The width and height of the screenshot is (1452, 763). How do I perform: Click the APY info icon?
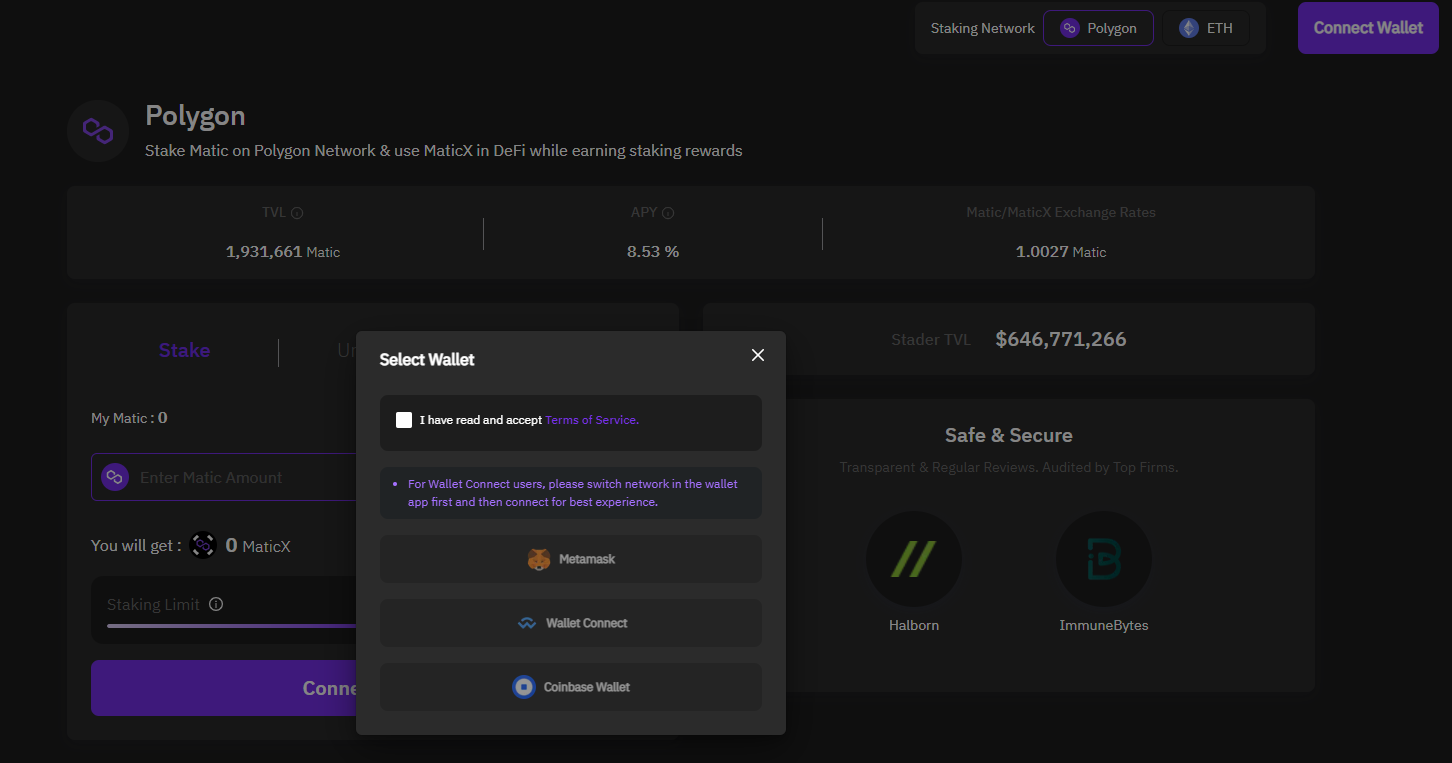coord(668,213)
